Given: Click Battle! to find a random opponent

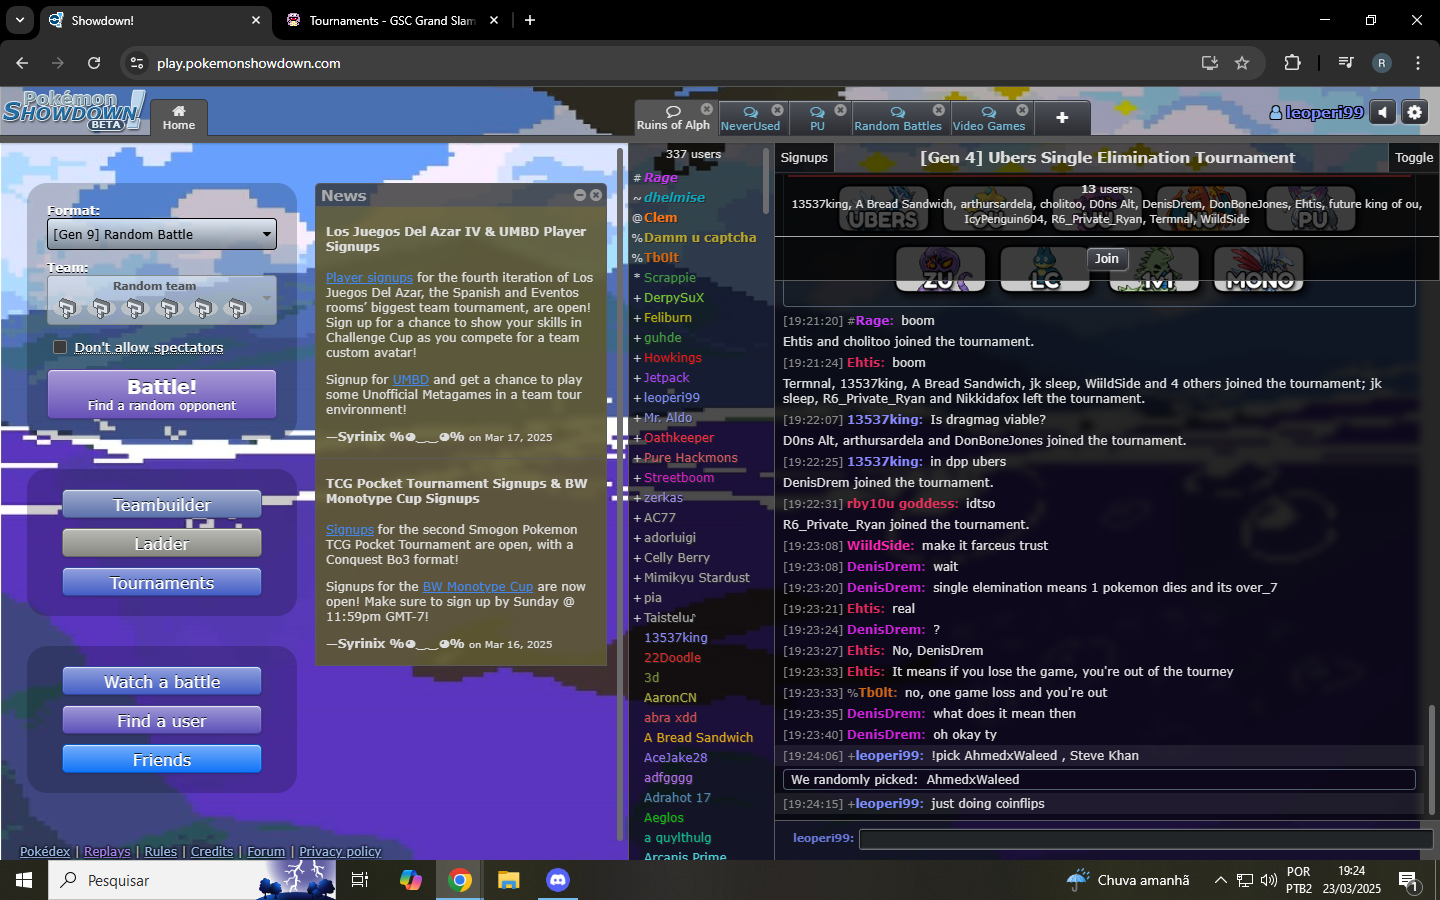Looking at the screenshot, I should coord(162,394).
